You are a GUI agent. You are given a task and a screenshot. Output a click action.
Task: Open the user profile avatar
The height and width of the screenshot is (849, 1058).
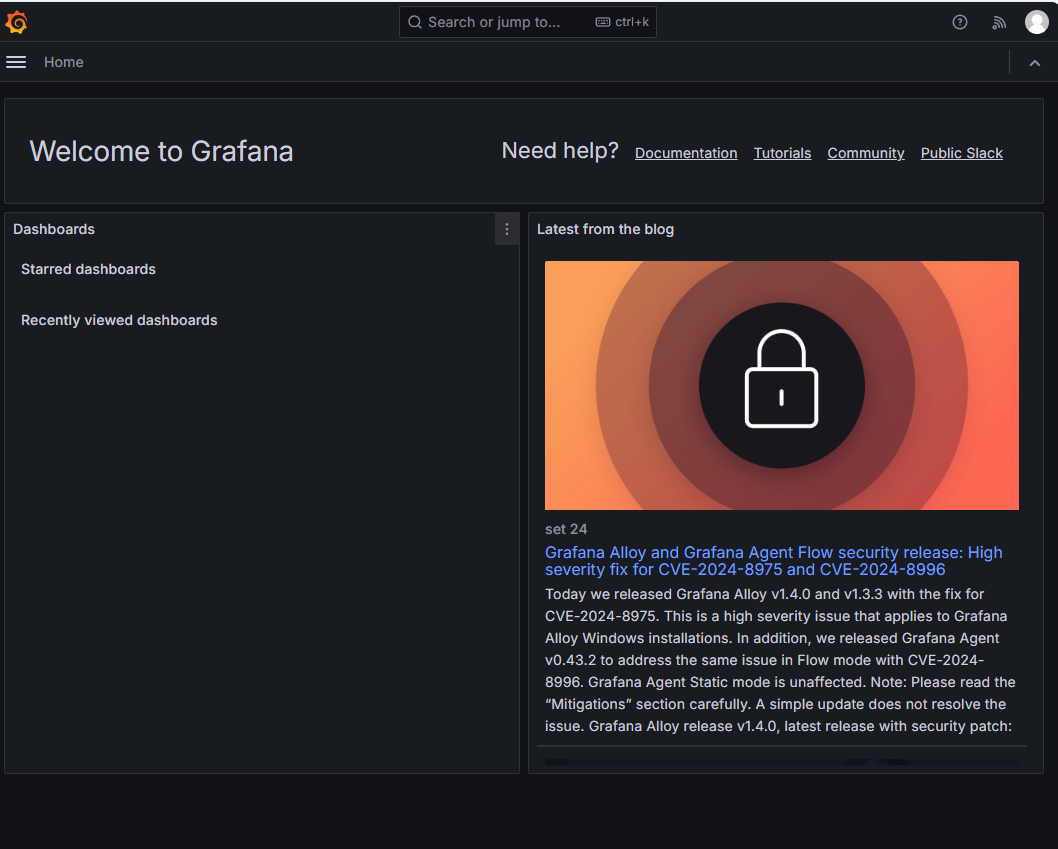pos(1036,22)
